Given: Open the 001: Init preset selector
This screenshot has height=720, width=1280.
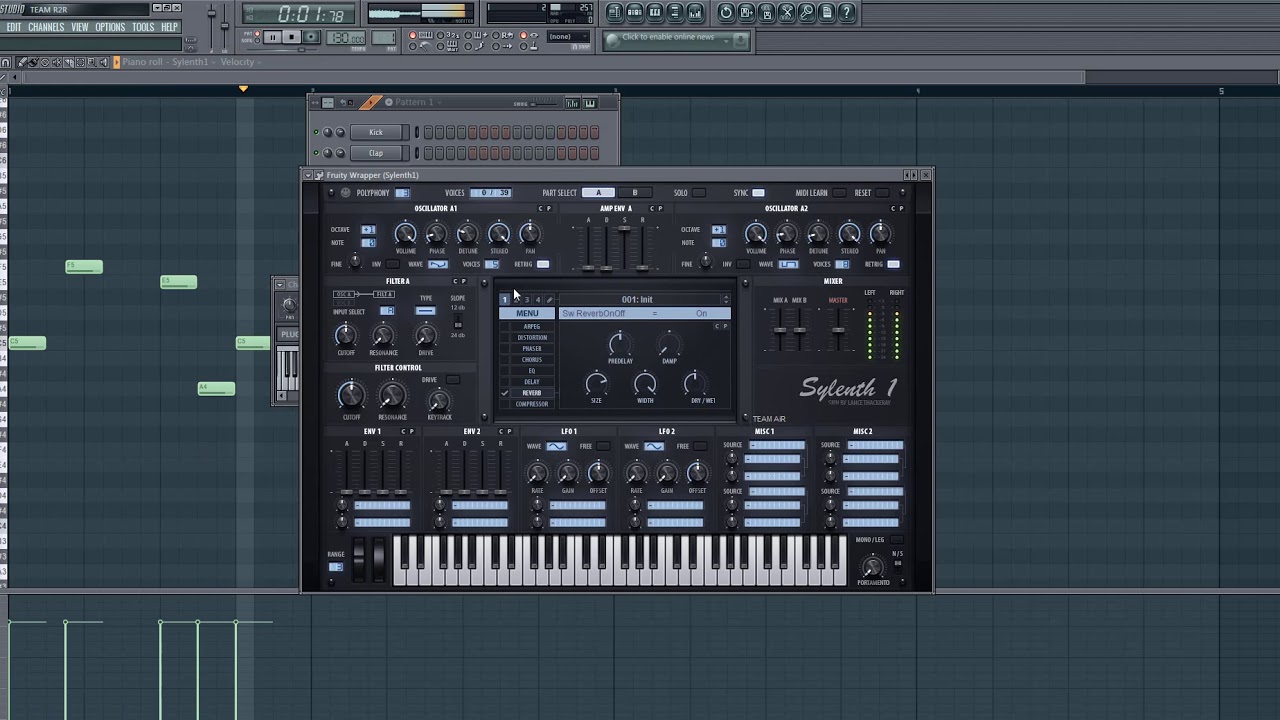Looking at the screenshot, I should pyautogui.click(x=637, y=299).
